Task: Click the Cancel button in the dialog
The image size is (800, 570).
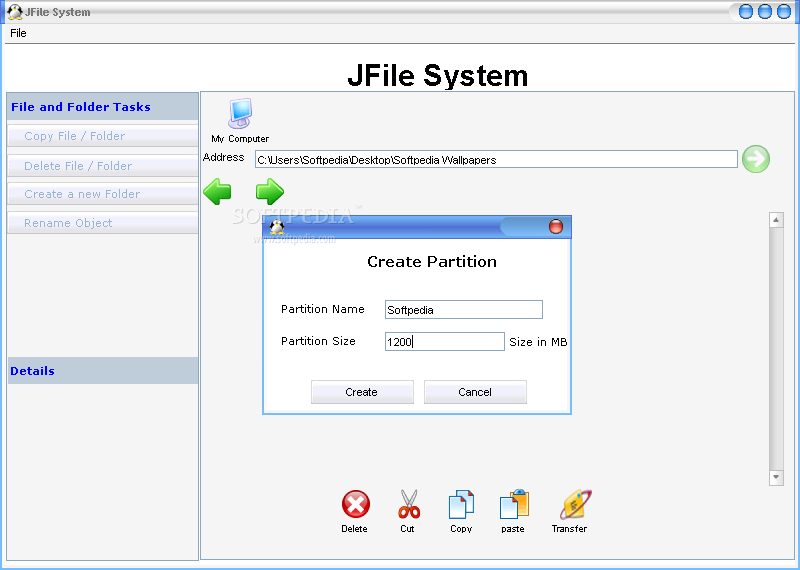Action: coord(475,392)
